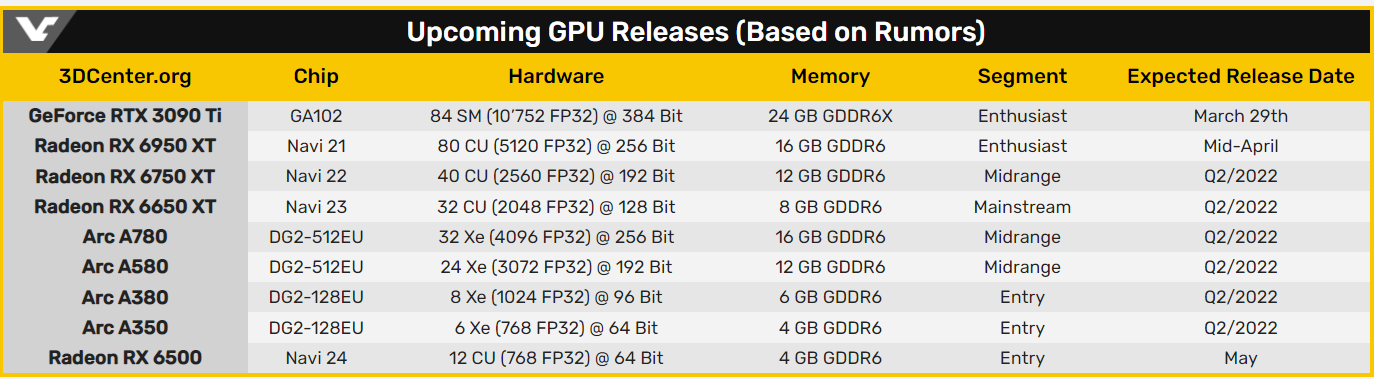Select the Arc A780 row label
This screenshot has height=379, width=1374.
(x=125, y=237)
